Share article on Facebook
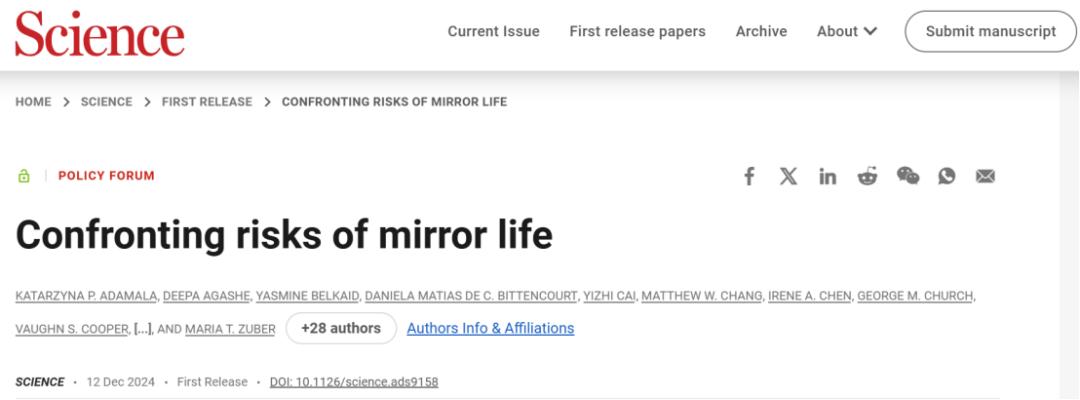The image size is (1080, 400). (749, 176)
